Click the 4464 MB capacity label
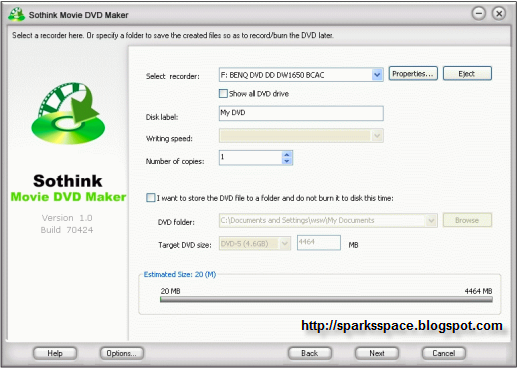 coord(478,291)
